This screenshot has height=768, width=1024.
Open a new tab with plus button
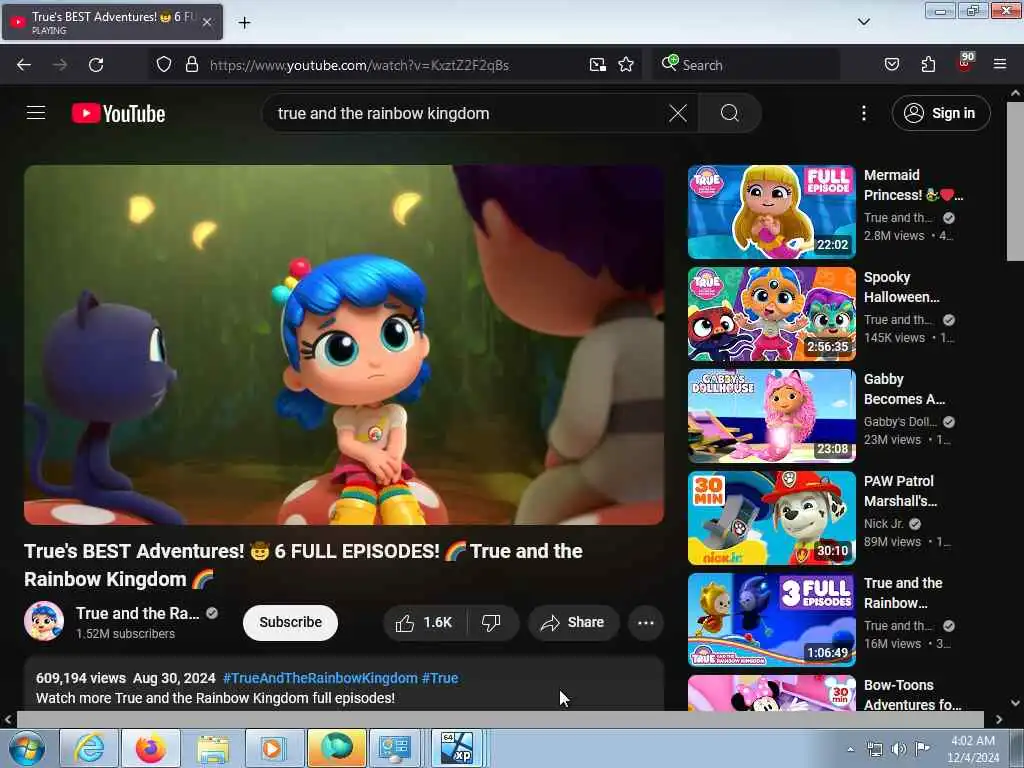pyautogui.click(x=244, y=23)
